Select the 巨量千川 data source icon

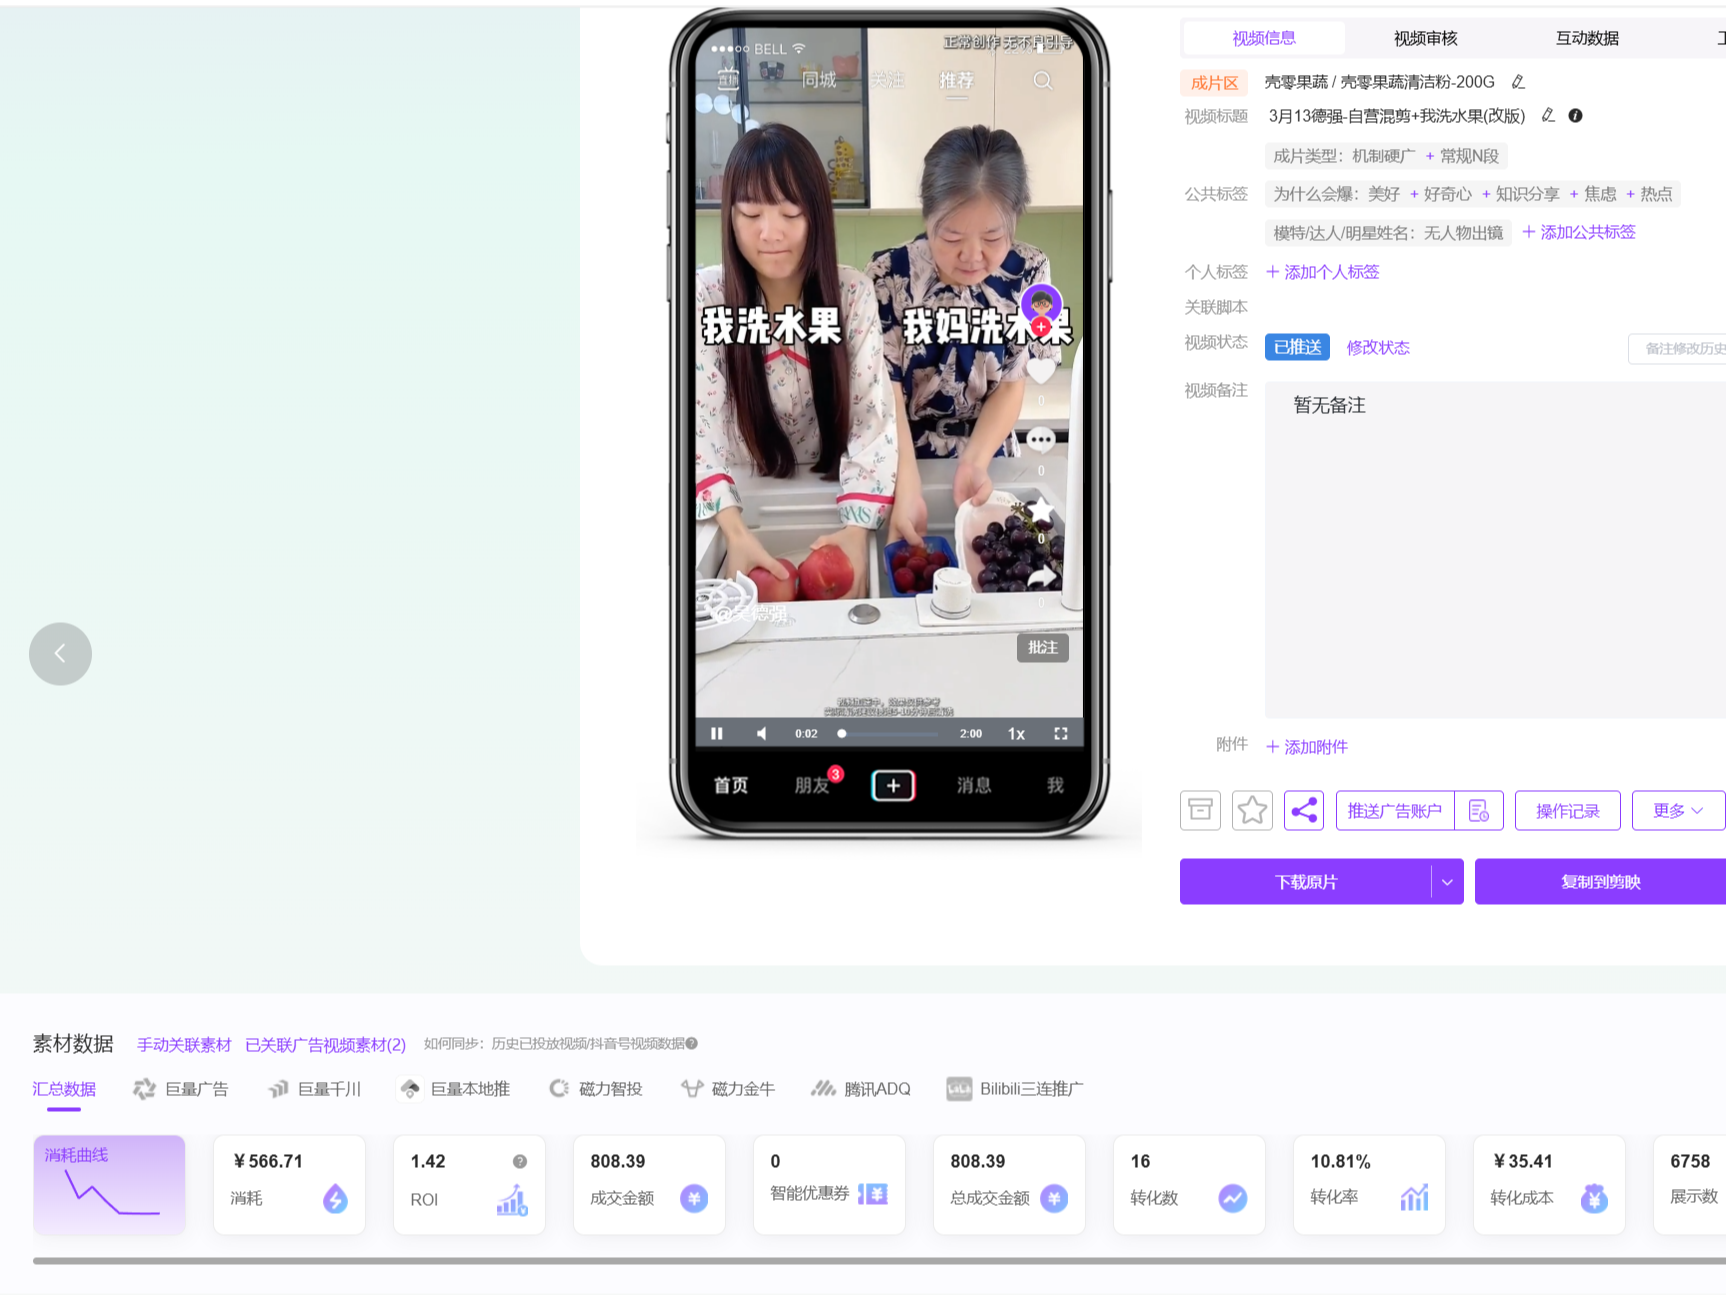278,1089
